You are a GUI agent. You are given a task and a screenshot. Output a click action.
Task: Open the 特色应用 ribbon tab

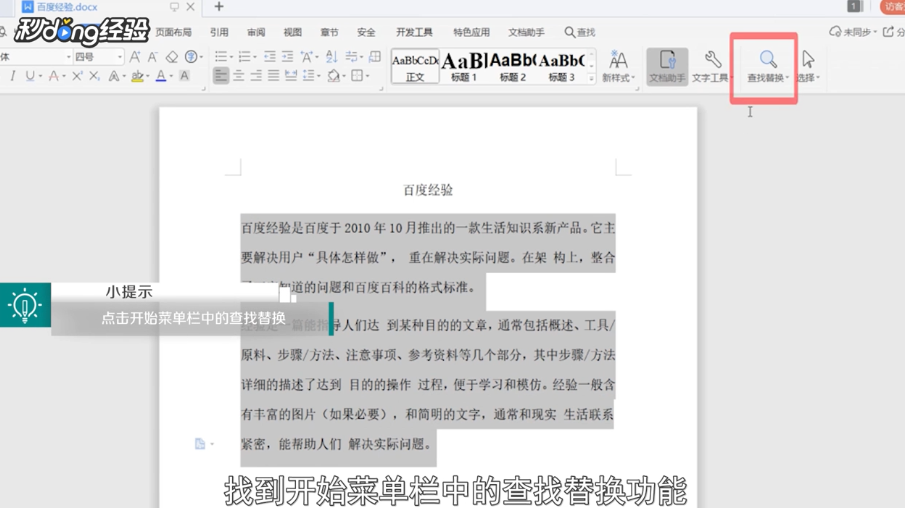click(x=472, y=32)
